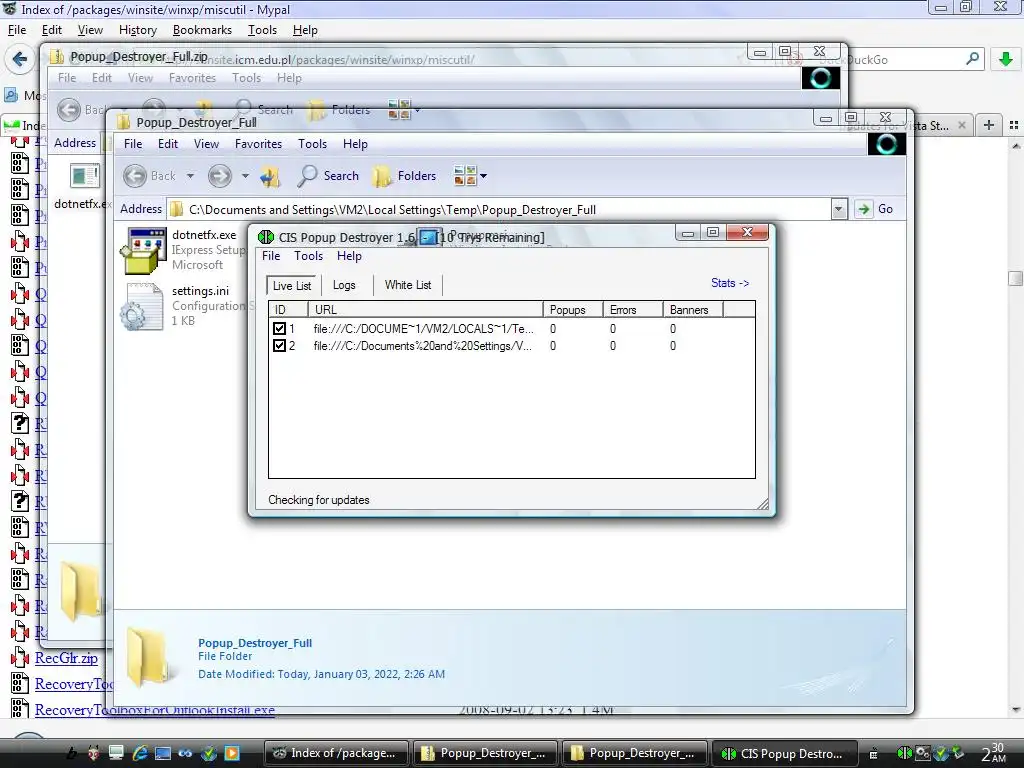
Task: Switch to CIS Popup Destro... taskbar button
Action: (x=783, y=753)
